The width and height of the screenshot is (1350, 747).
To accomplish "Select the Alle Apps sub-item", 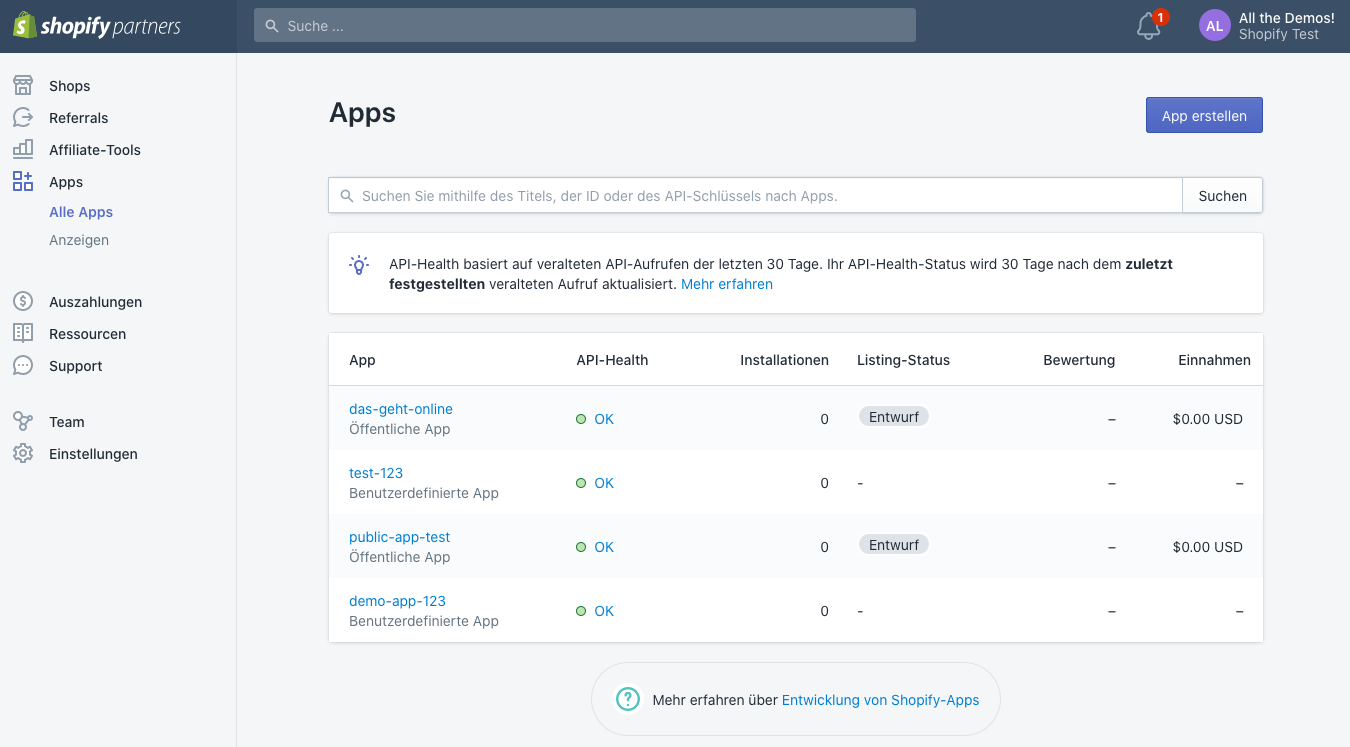I will coord(81,212).
